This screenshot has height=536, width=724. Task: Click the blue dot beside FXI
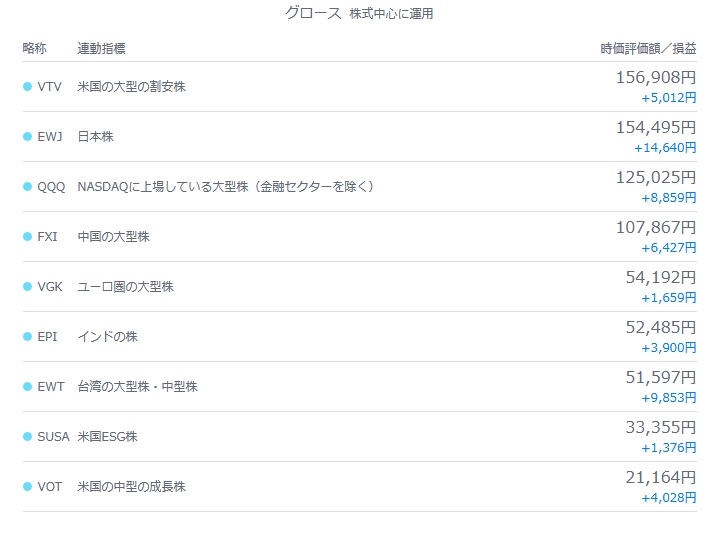pos(28,237)
